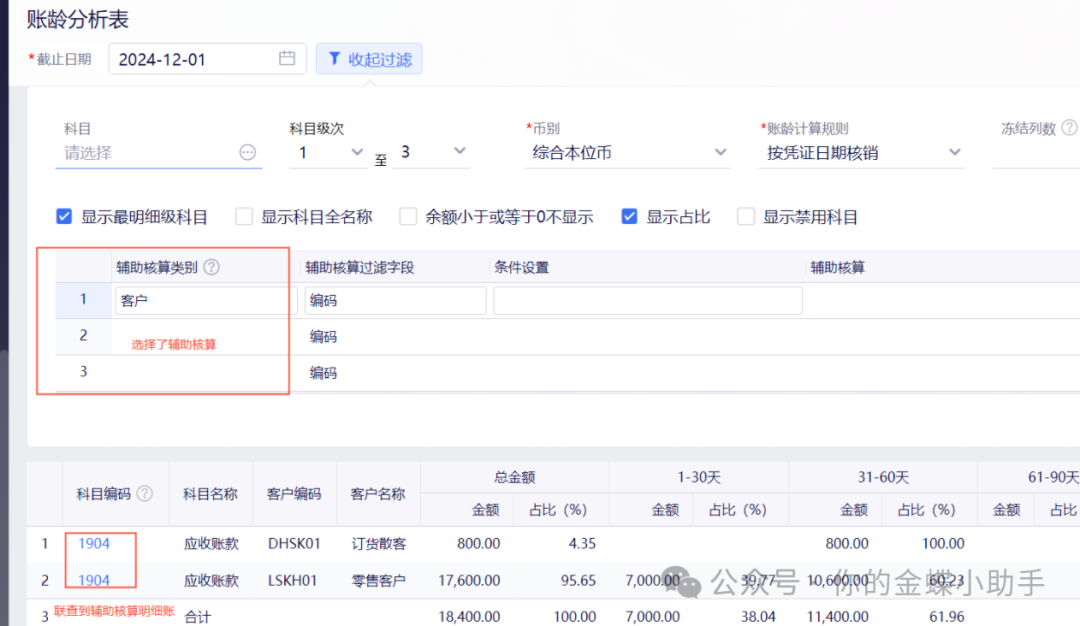Image resolution: width=1080 pixels, height=626 pixels.
Task: Click the help icon next to 冻结列数
Action: pos(1069,128)
